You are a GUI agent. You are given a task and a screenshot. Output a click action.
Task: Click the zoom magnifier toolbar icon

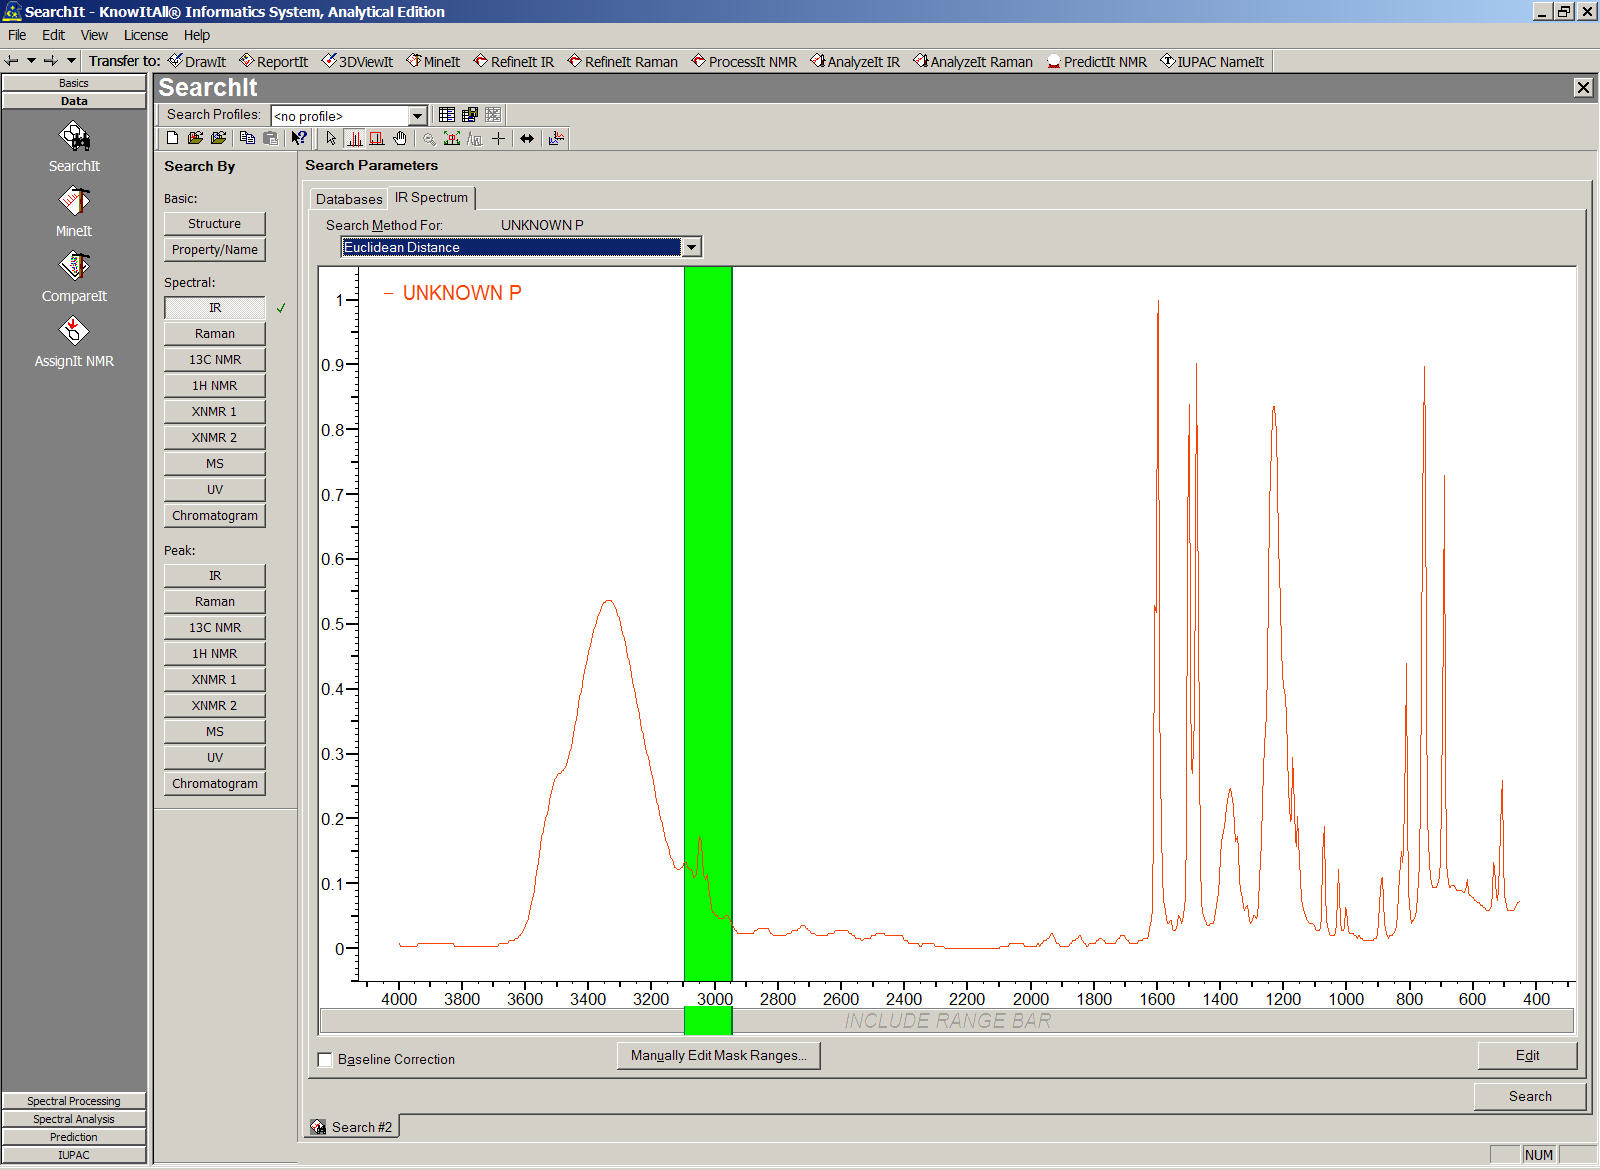tap(429, 139)
